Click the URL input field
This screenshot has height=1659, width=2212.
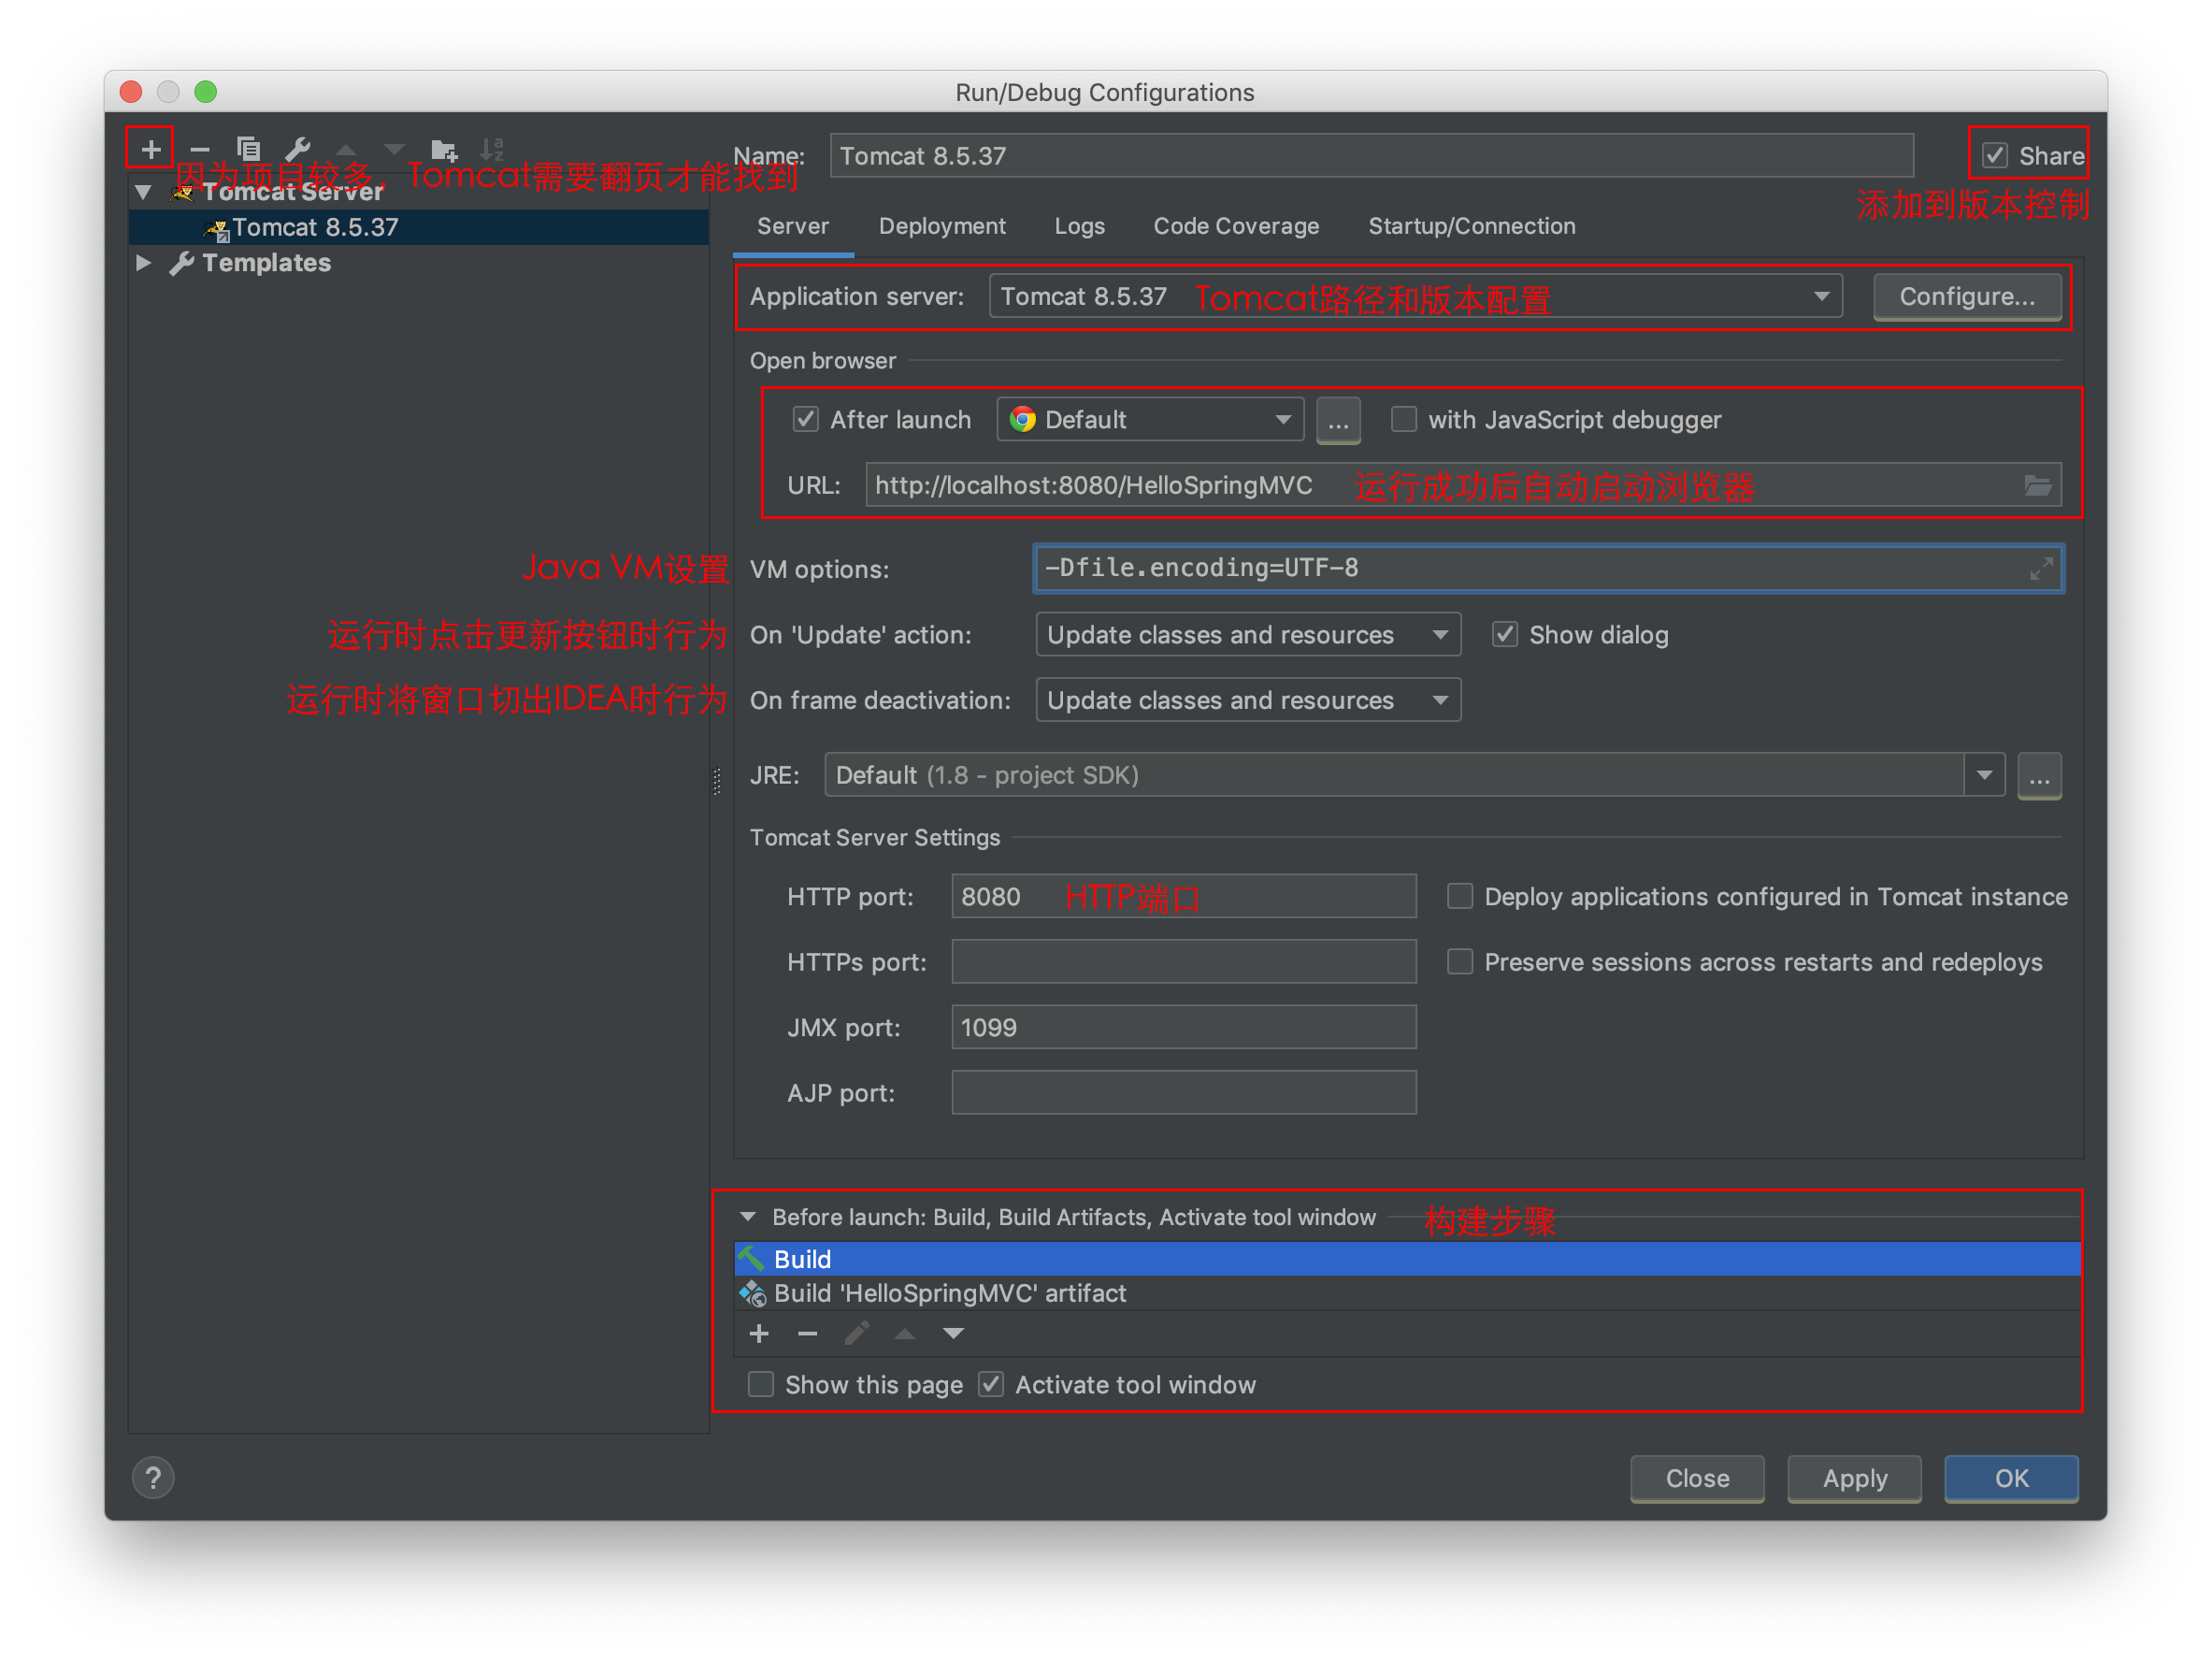pyautogui.click(x=1462, y=486)
